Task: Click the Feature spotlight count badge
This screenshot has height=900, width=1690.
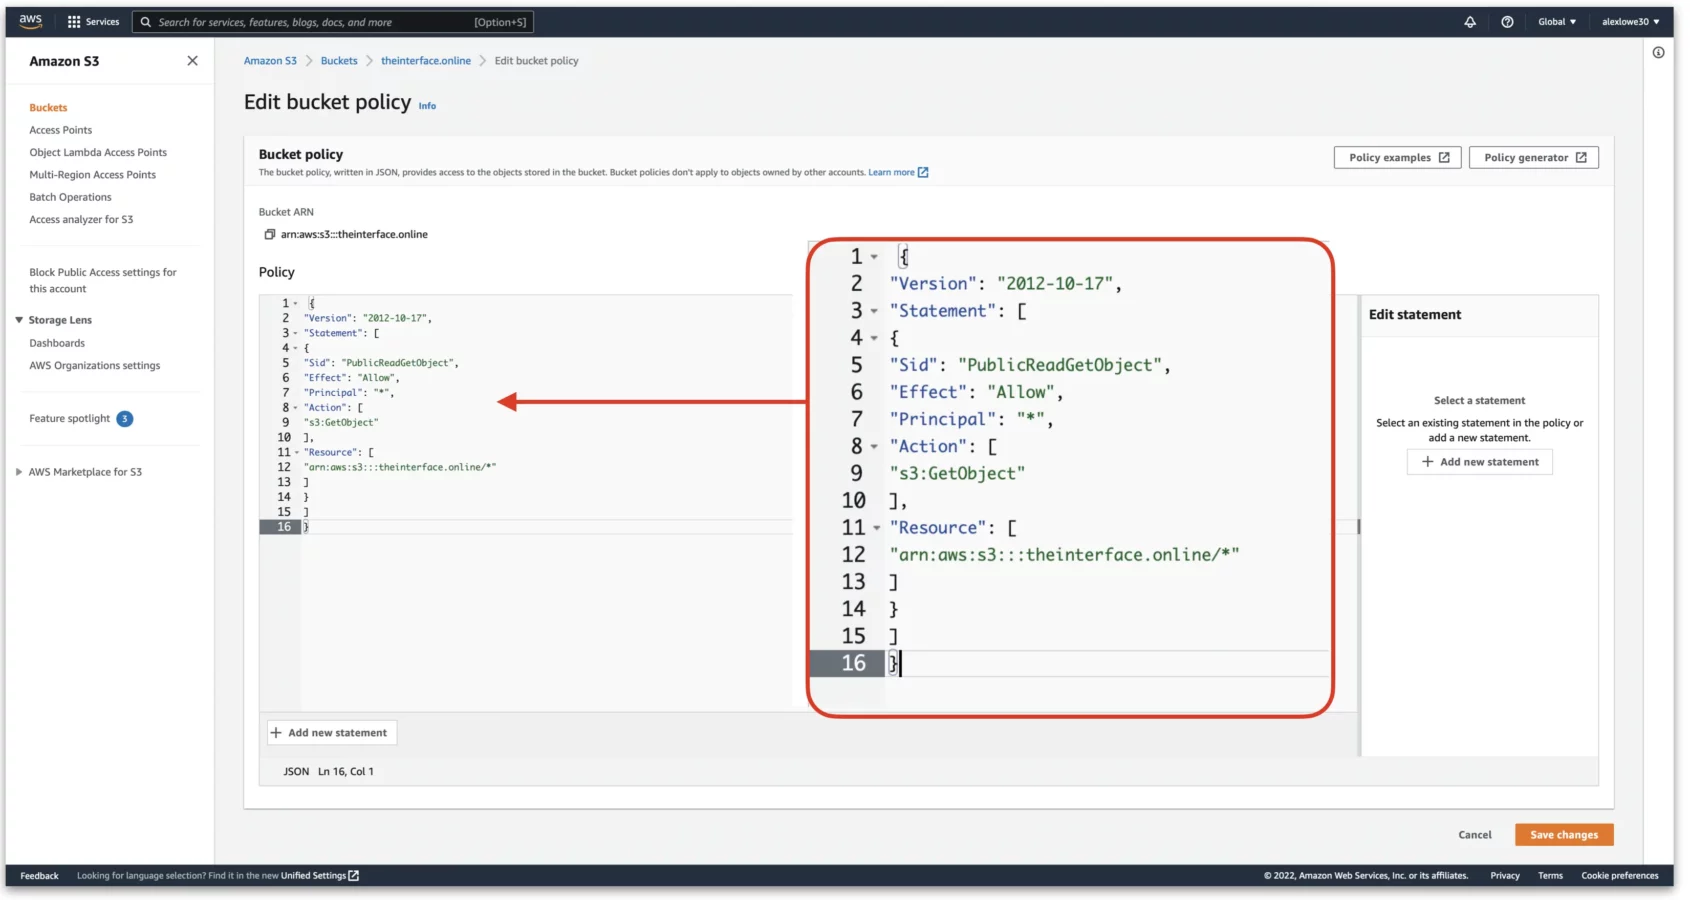Action: point(125,419)
